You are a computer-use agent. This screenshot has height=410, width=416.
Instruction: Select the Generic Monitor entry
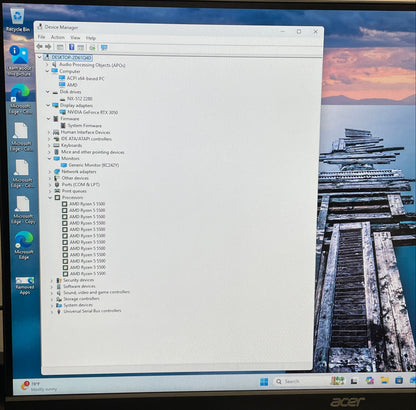[94, 165]
